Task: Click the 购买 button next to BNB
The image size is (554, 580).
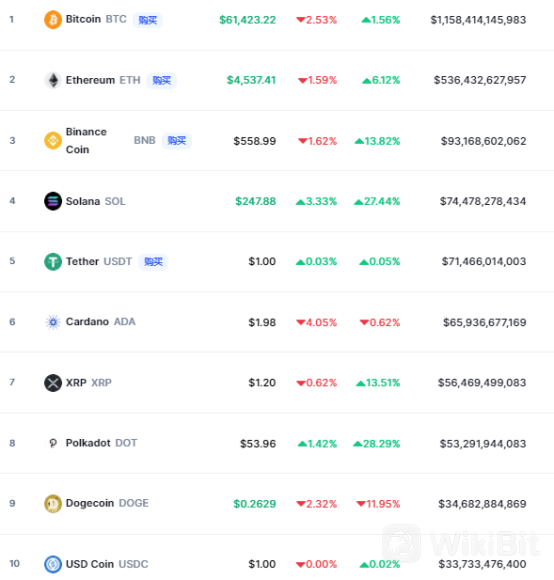Action: coord(176,141)
